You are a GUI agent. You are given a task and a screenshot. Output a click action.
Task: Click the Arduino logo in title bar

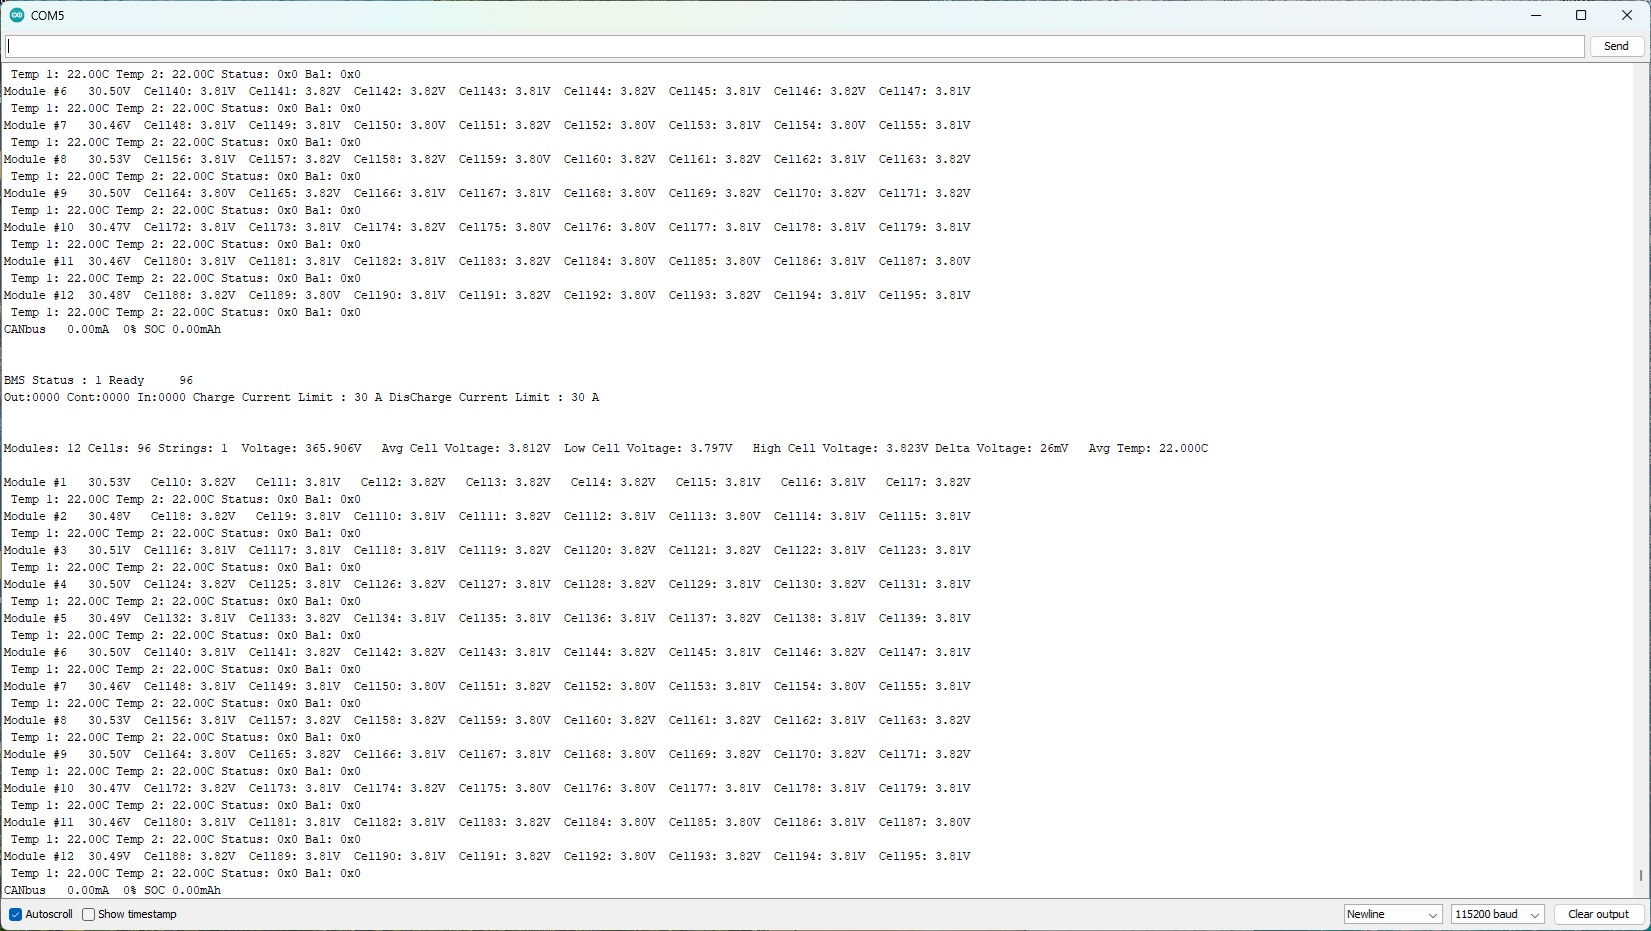[16, 15]
